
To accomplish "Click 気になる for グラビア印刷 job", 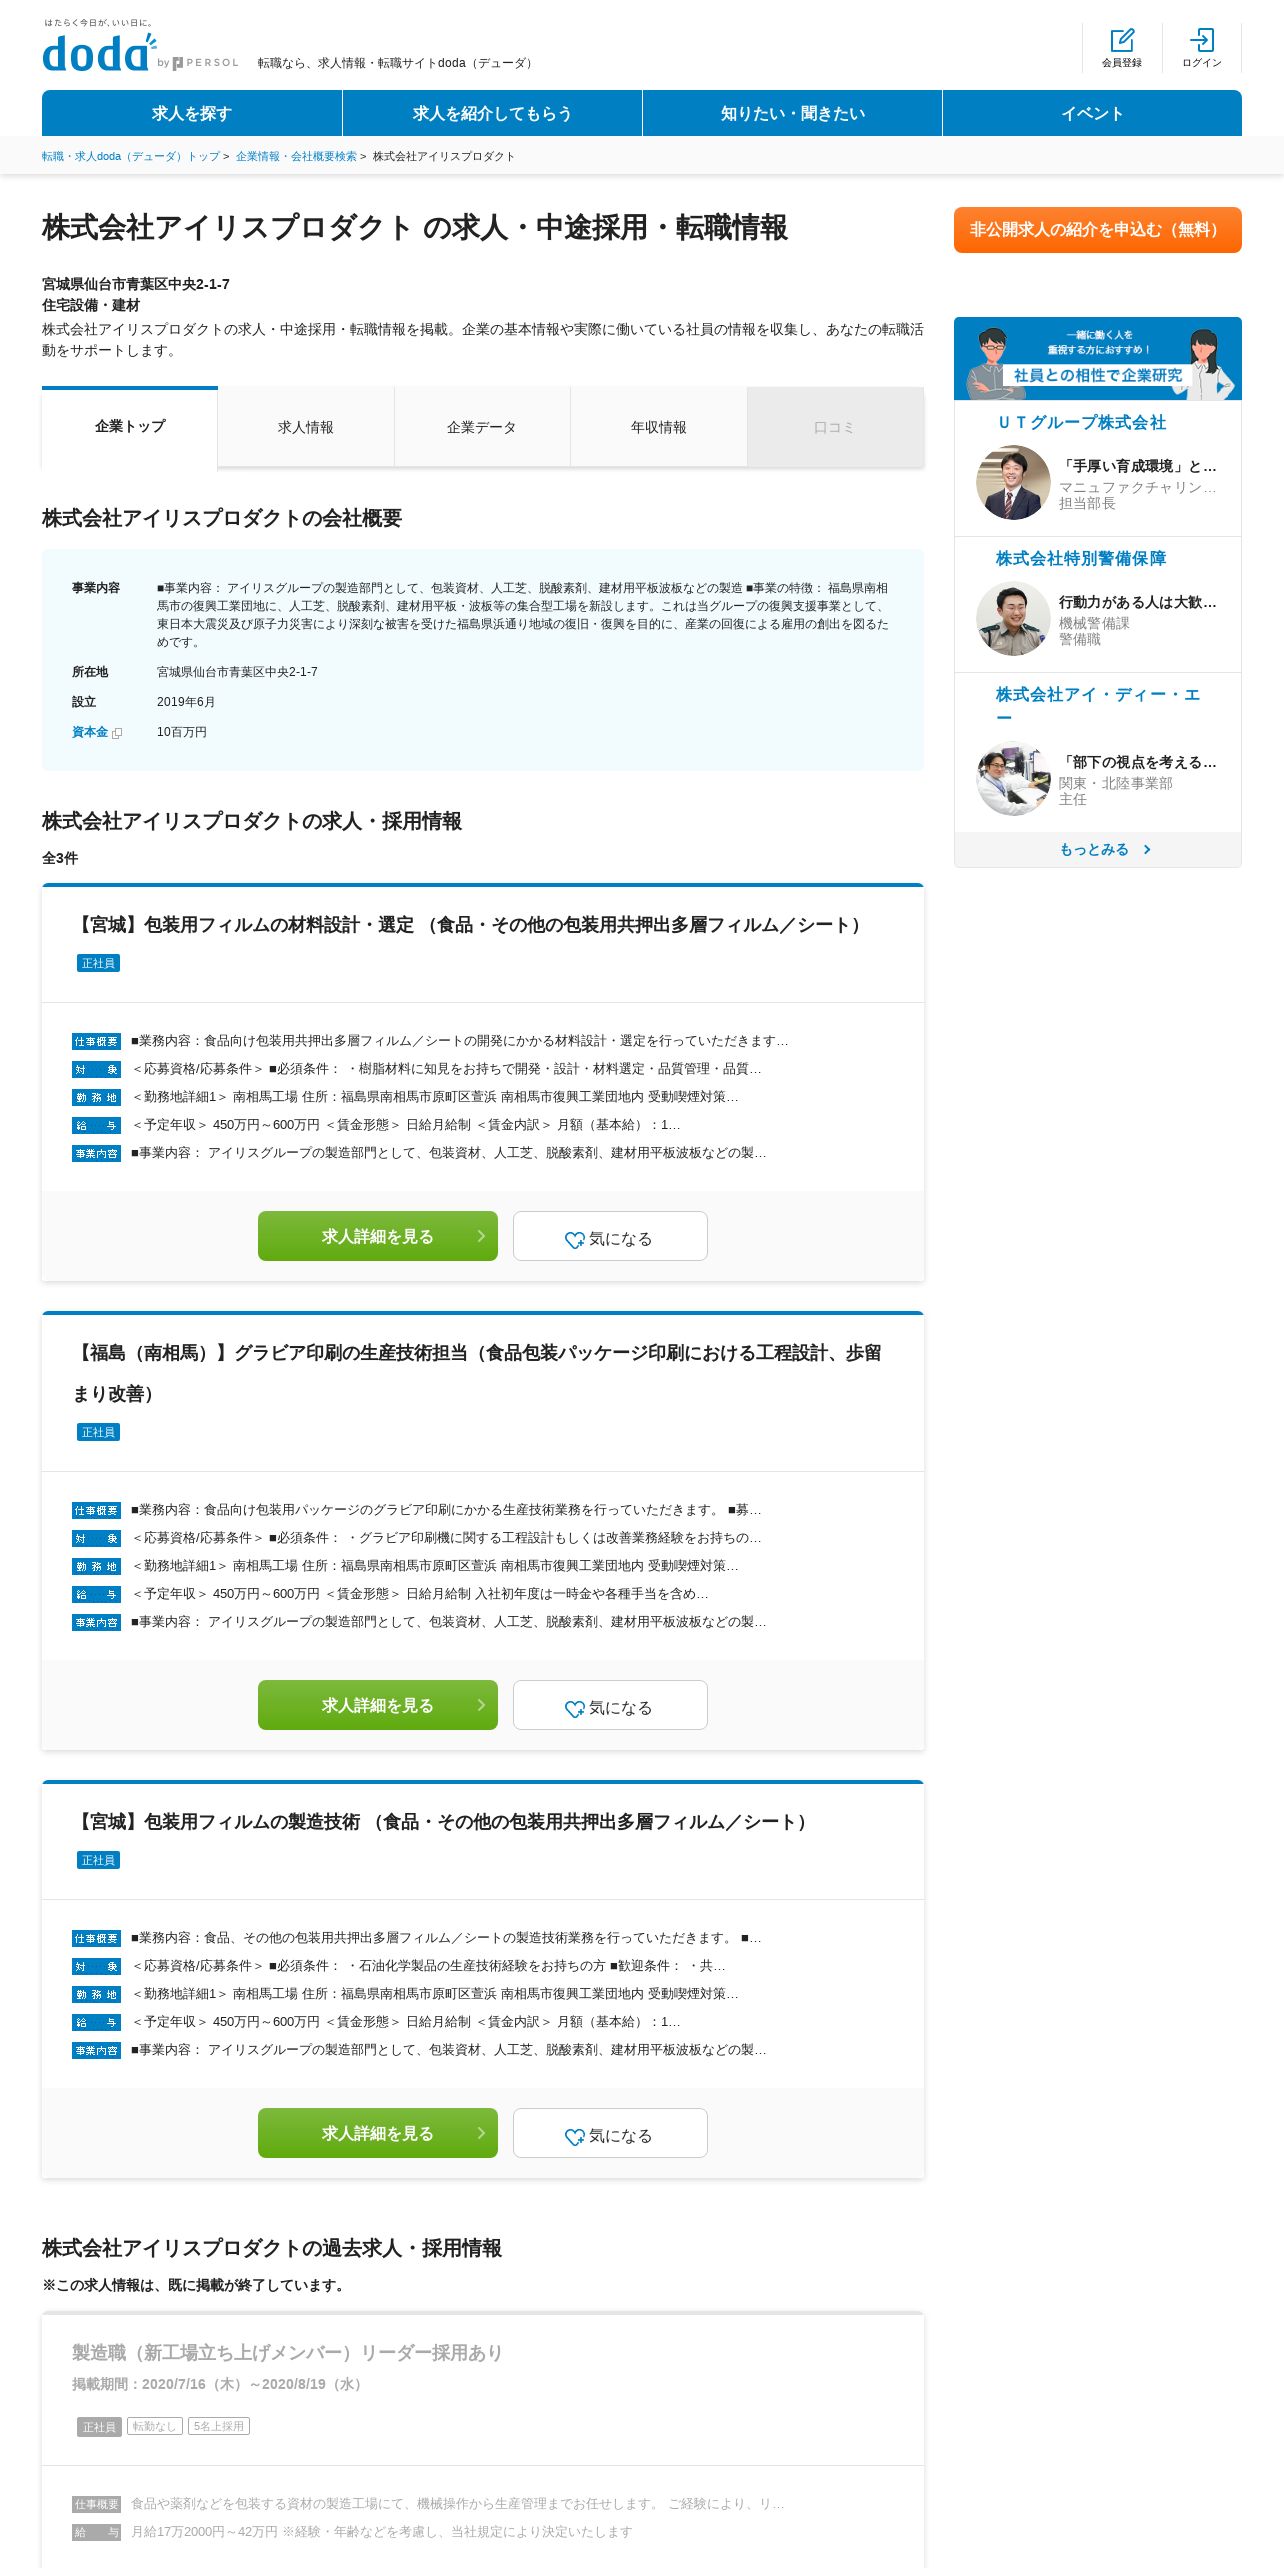I will pos(610,1705).
